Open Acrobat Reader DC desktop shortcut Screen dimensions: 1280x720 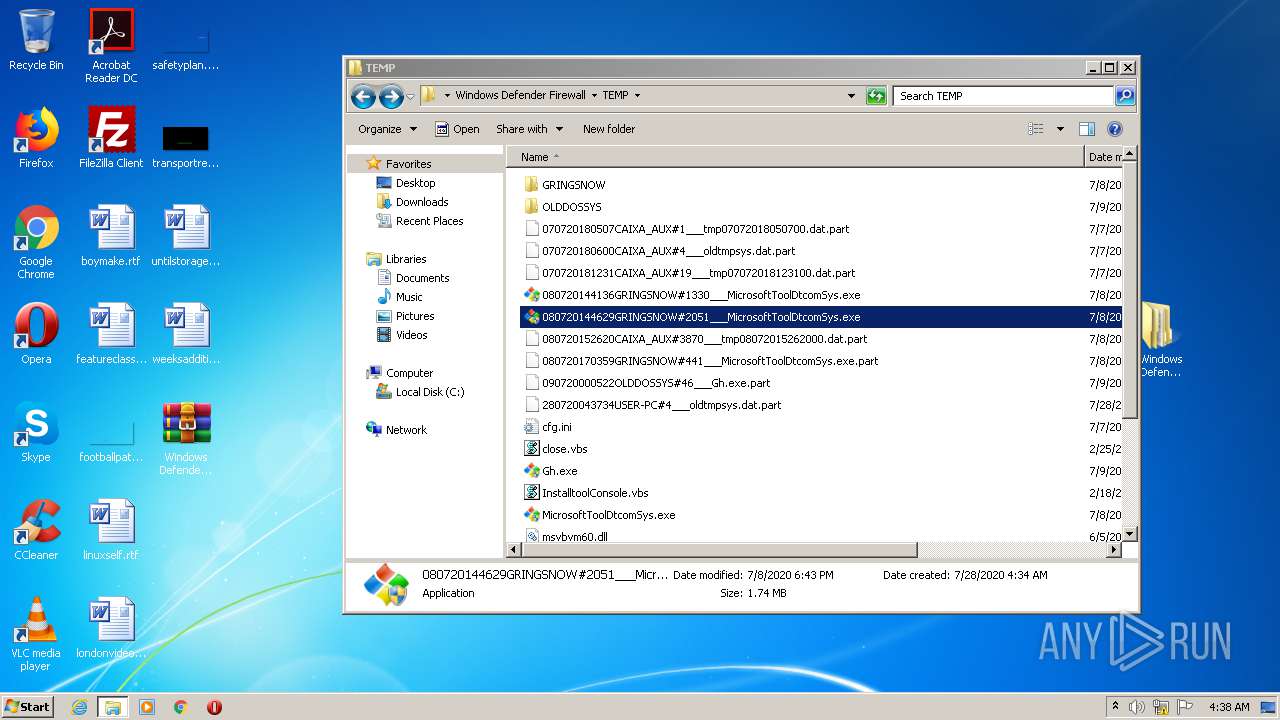[x=111, y=46]
